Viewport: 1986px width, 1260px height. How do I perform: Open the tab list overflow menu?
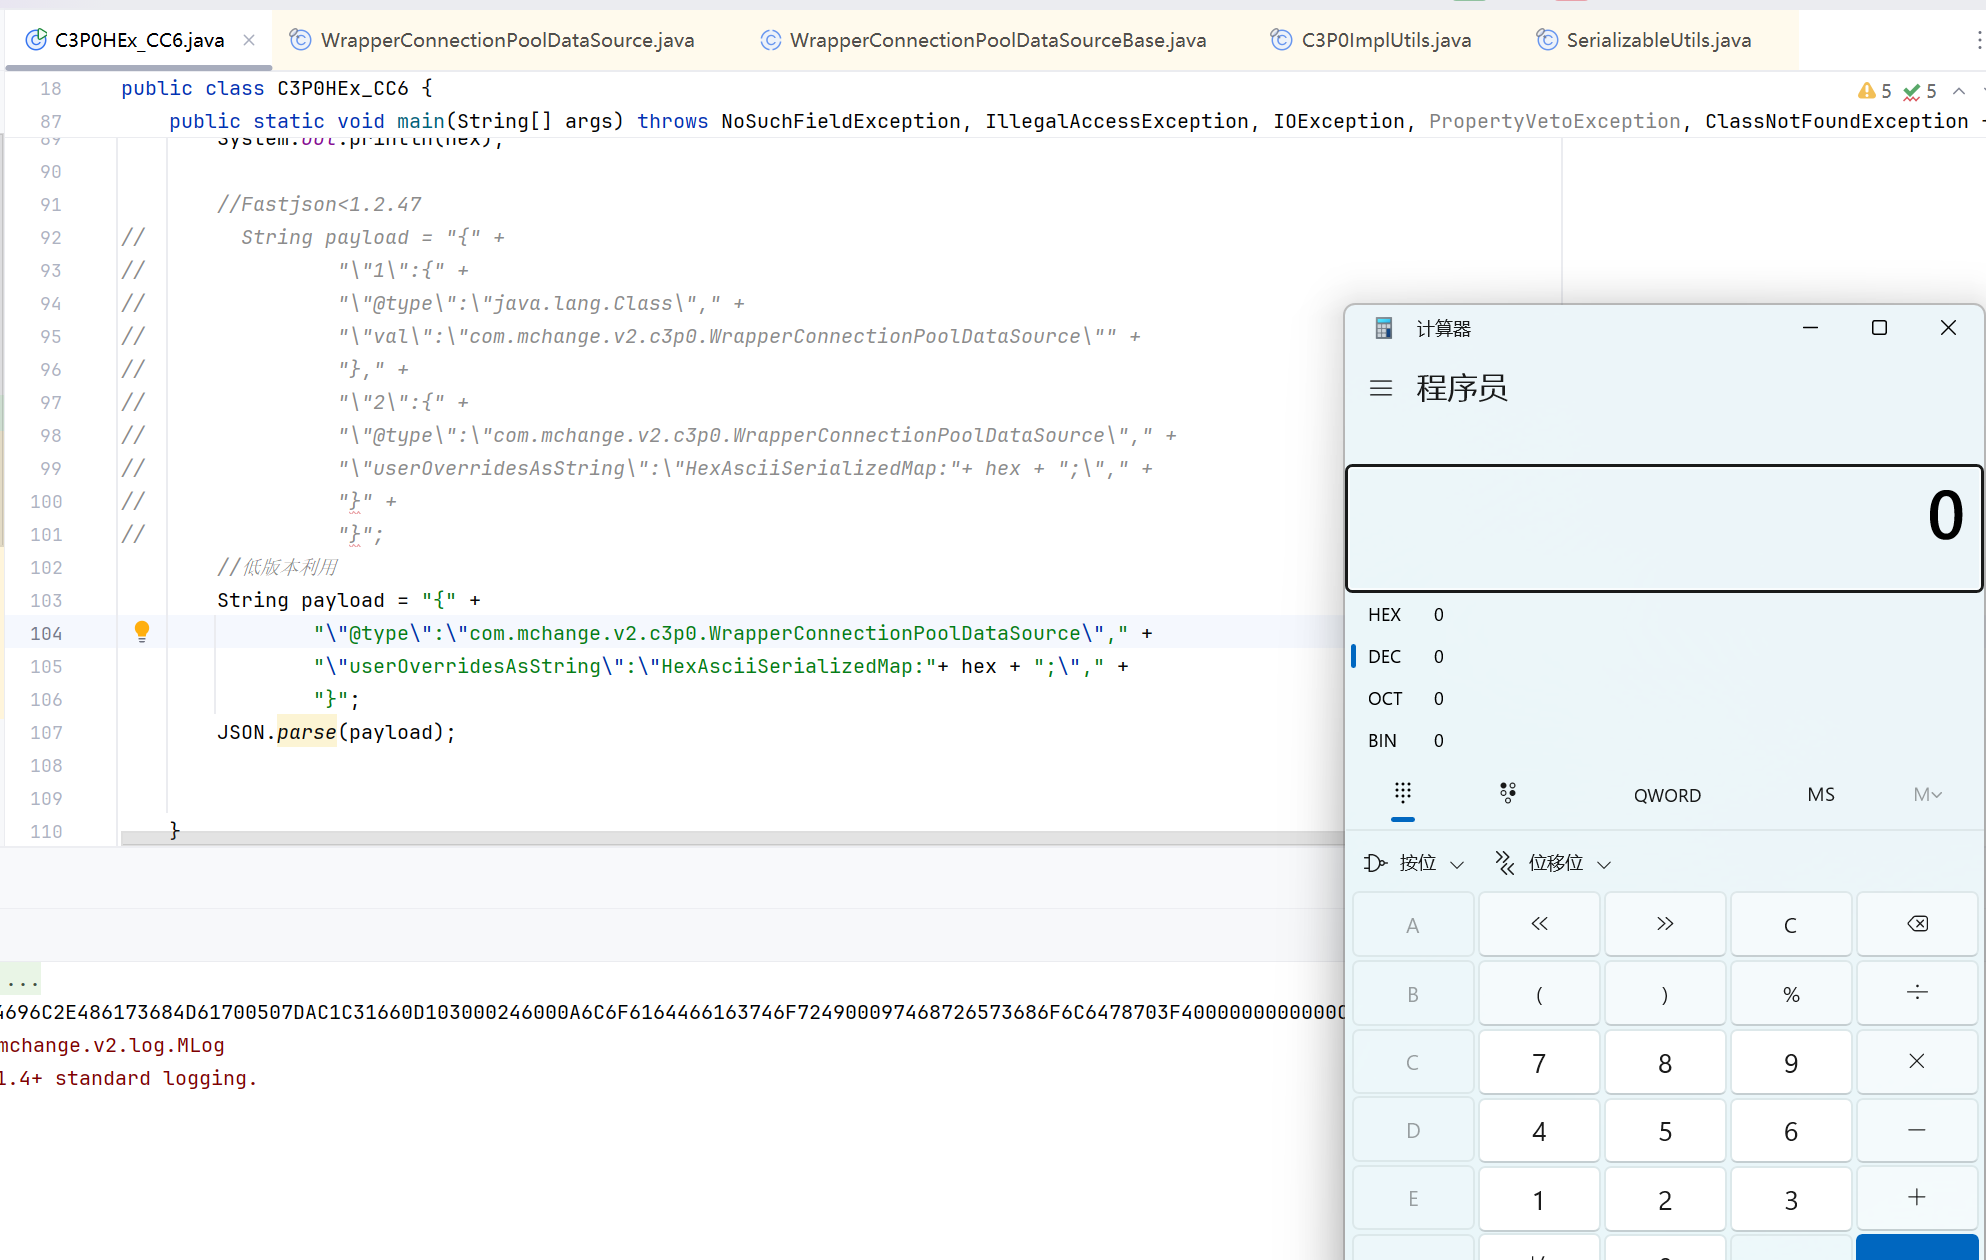pos(1977,40)
